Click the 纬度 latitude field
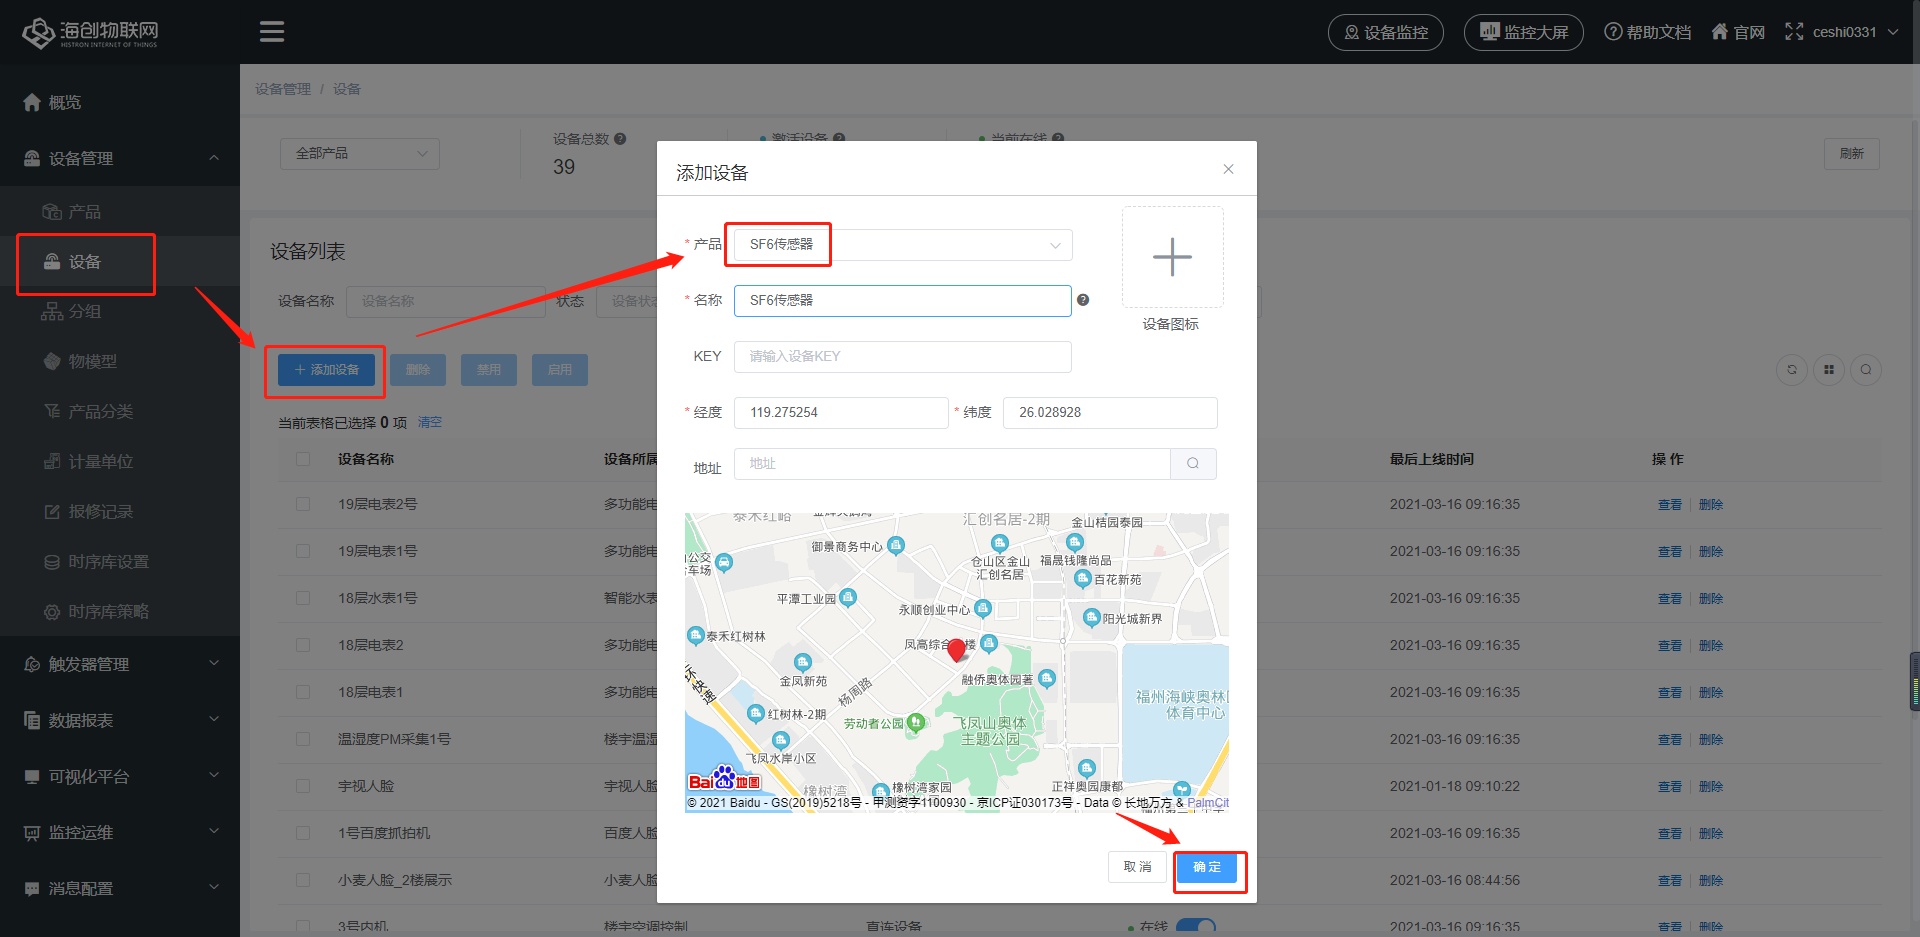The width and height of the screenshot is (1920, 937). pyautogui.click(x=1110, y=413)
